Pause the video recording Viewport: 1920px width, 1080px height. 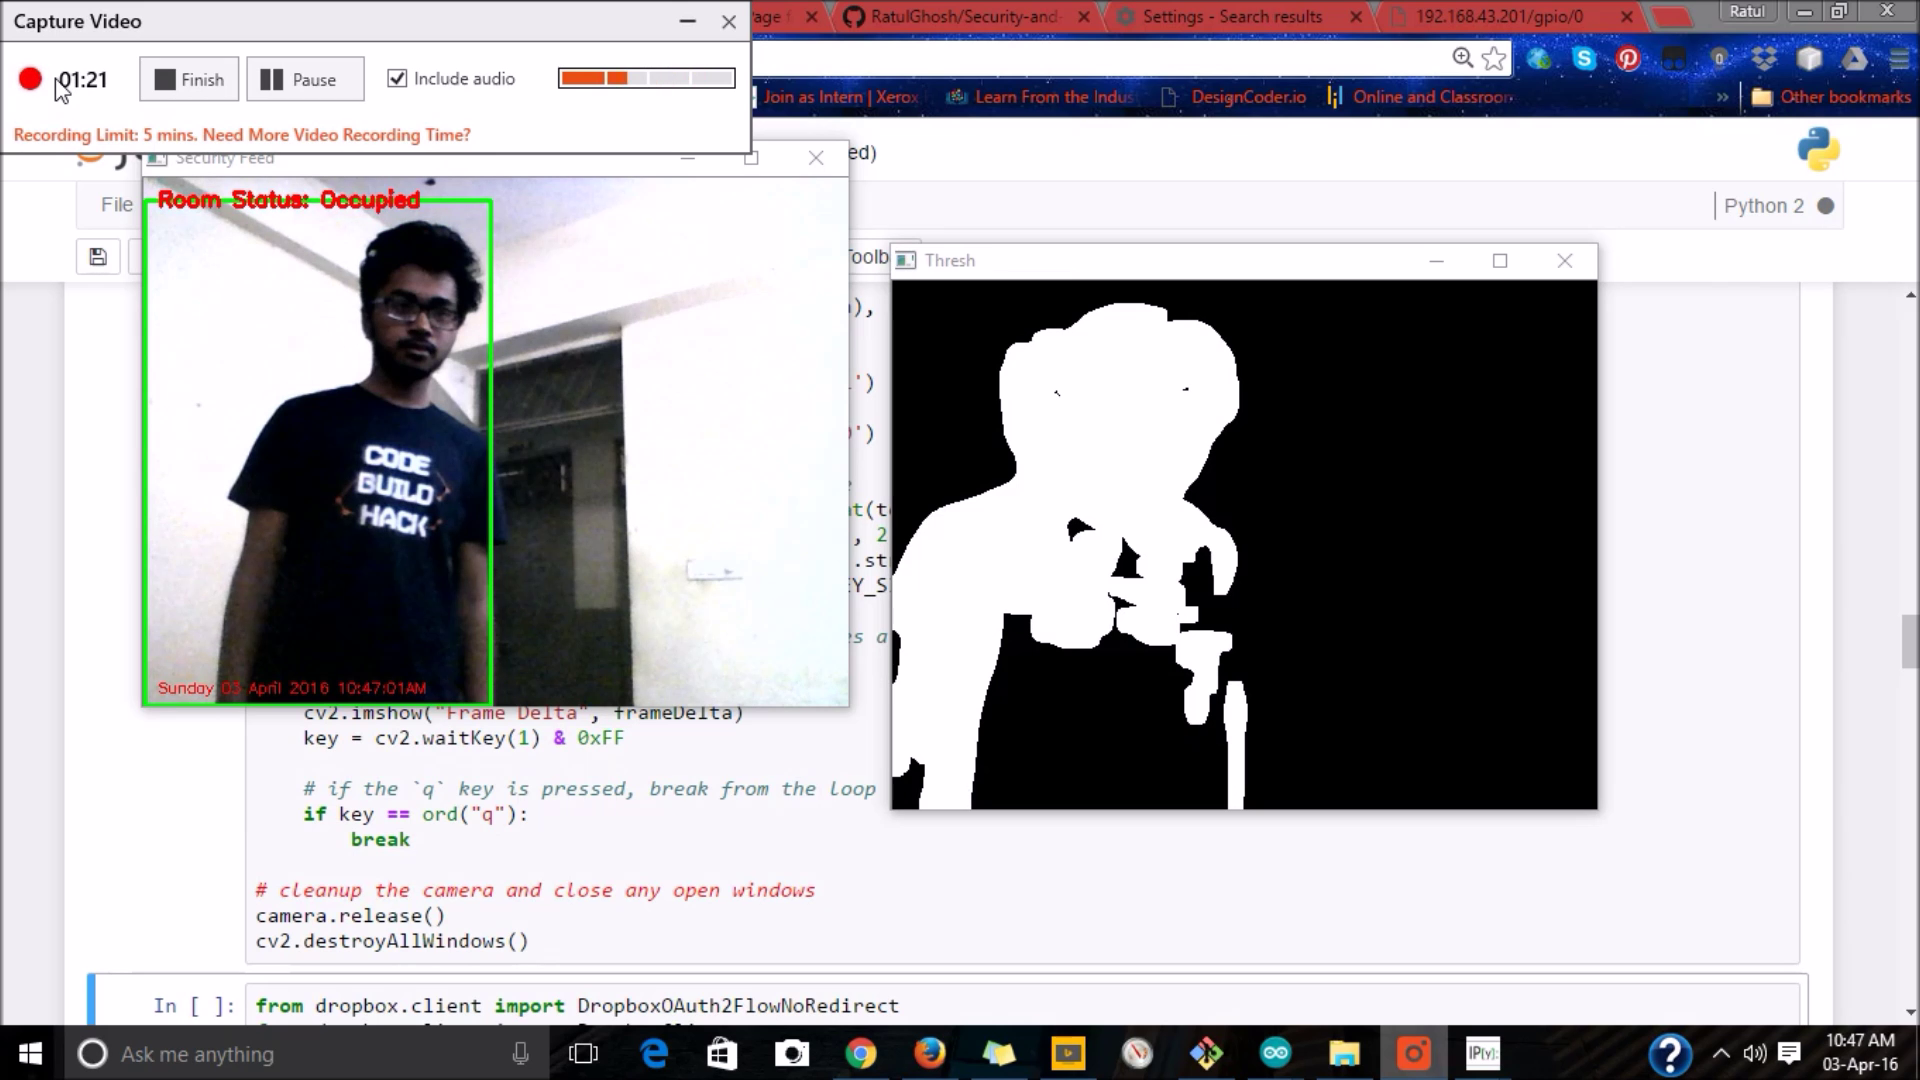click(x=304, y=79)
